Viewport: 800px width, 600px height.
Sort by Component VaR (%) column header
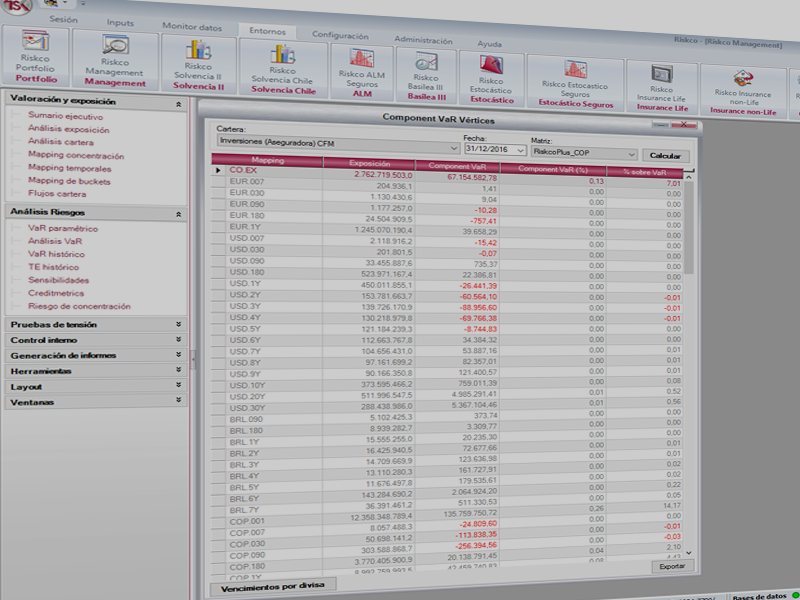click(x=553, y=169)
